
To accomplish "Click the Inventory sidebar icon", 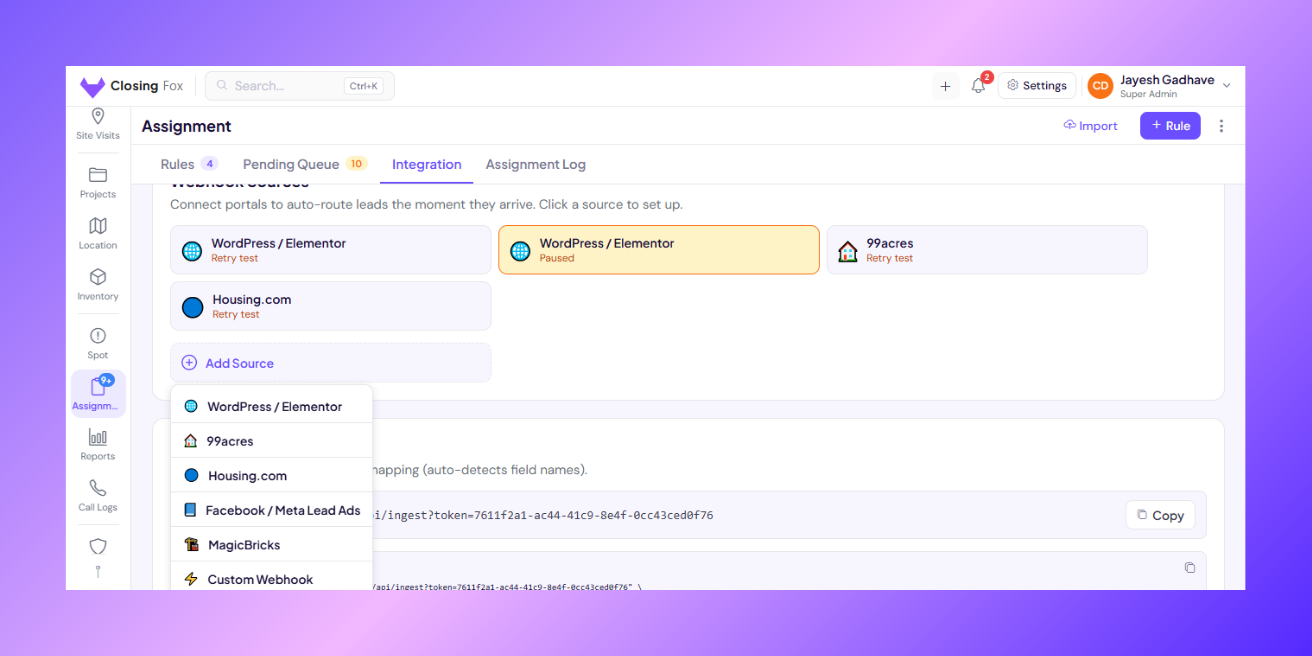I will [x=97, y=284].
